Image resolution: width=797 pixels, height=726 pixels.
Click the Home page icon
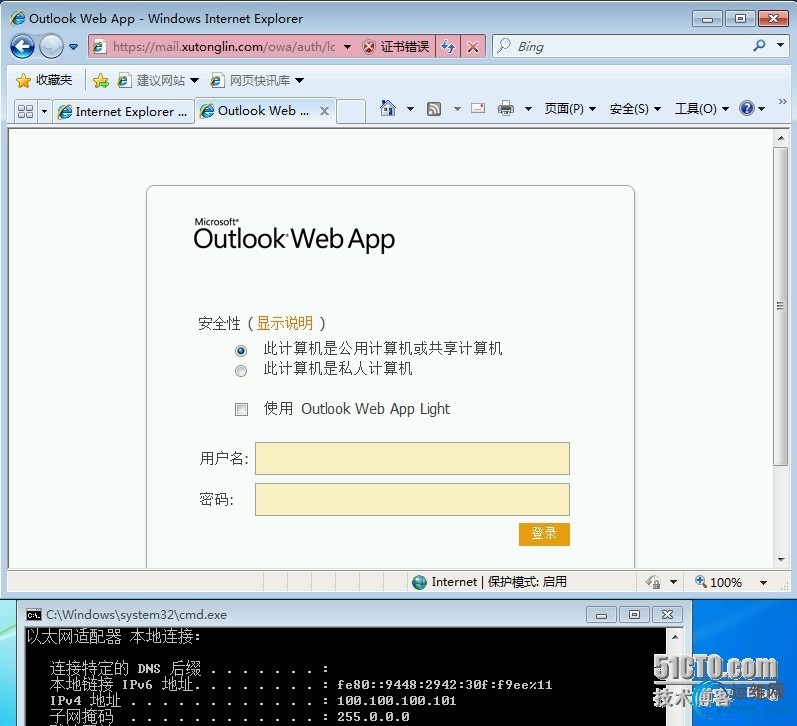(x=388, y=108)
